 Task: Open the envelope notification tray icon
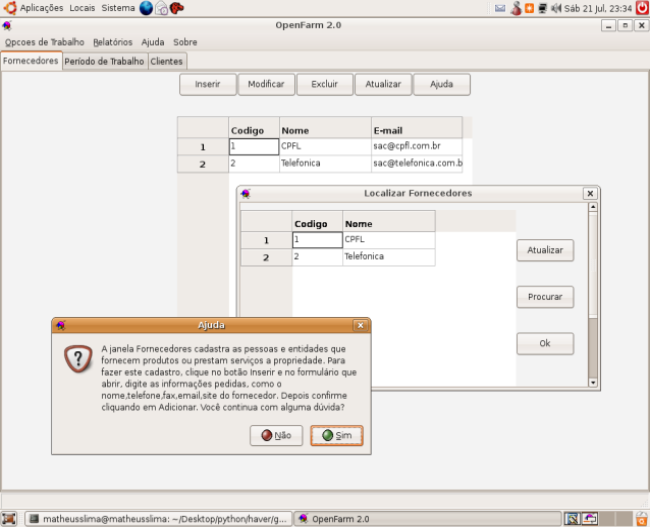point(500,8)
